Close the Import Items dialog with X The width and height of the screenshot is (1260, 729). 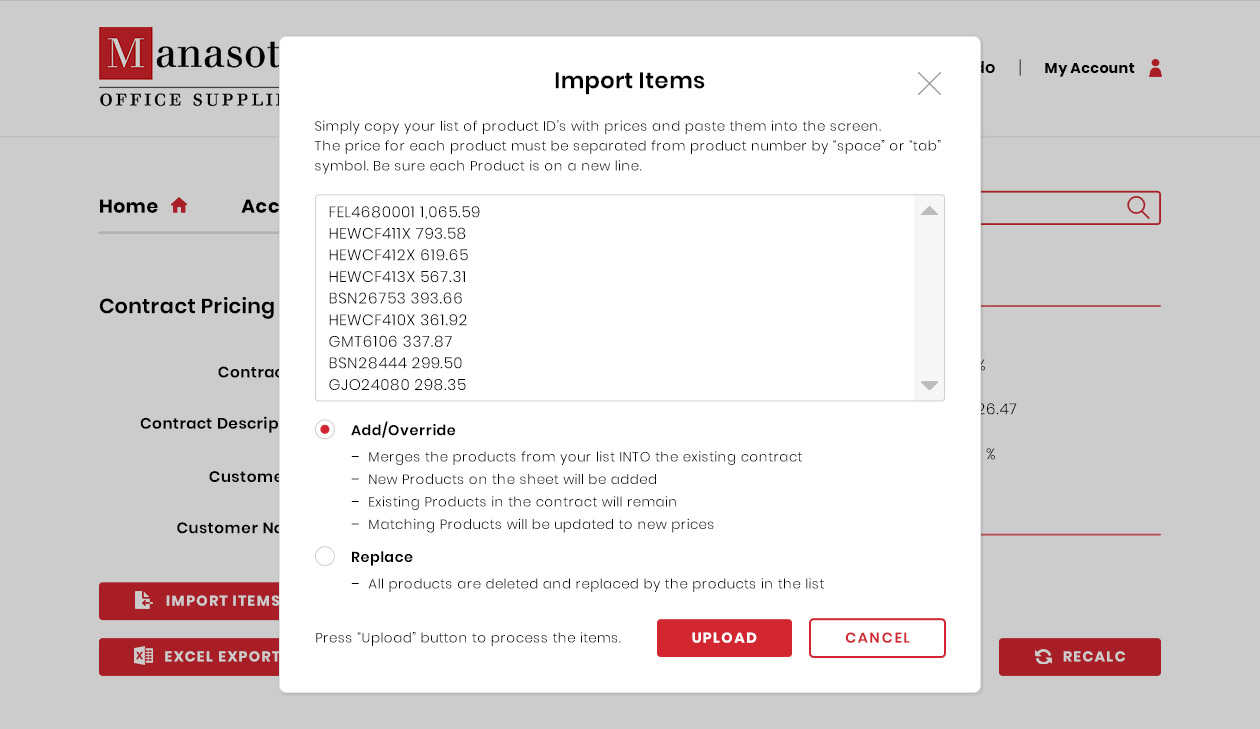(x=929, y=84)
